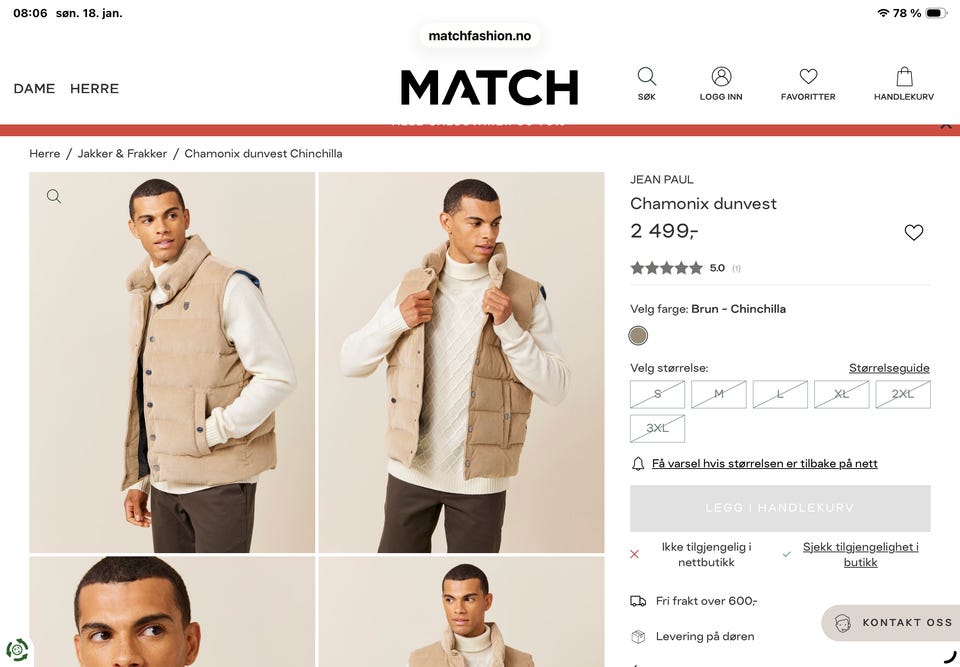This screenshot has width=960, height=667.
Task: Zoom product image with magnifier icon
Action: 54,196
